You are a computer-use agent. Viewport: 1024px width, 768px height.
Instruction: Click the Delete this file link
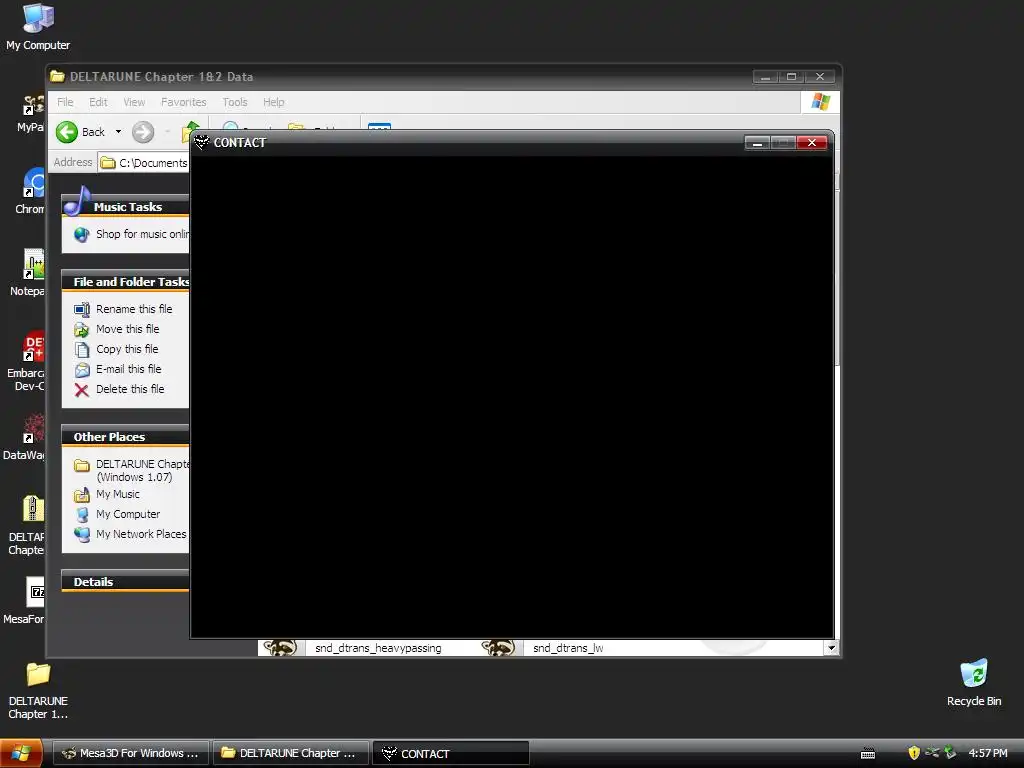coord(130,389)
